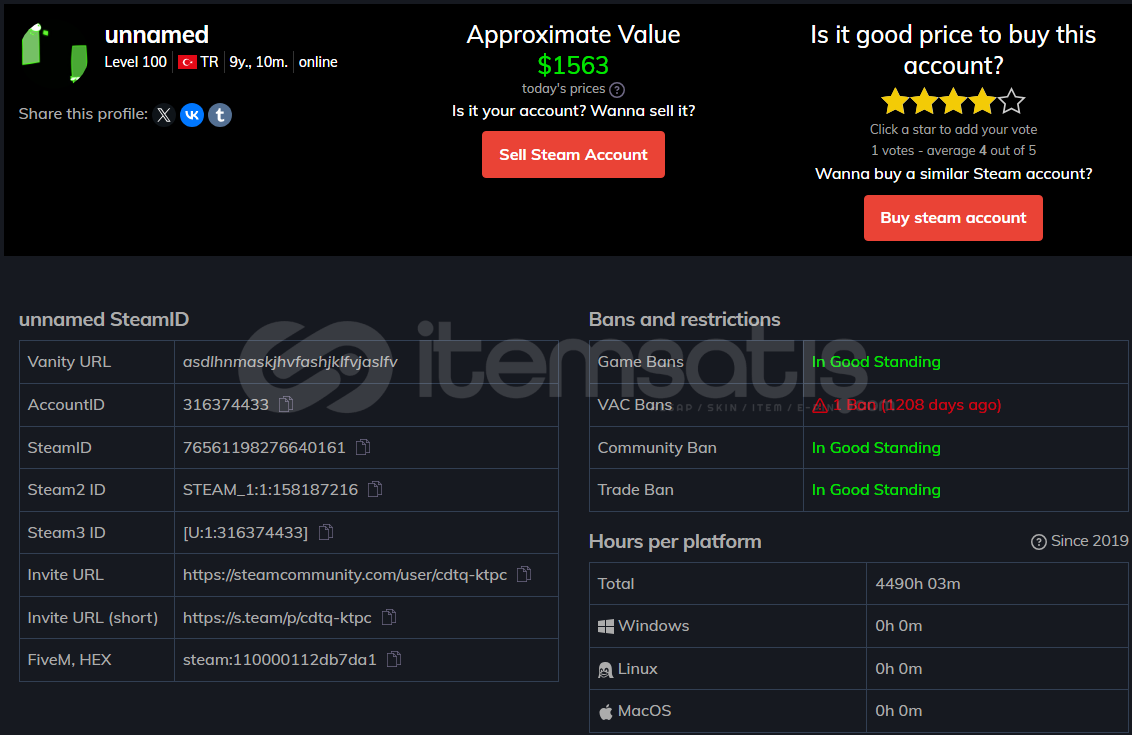
Task: Click the VAC ban warning triangle
Action: click(x=820, y=405)
